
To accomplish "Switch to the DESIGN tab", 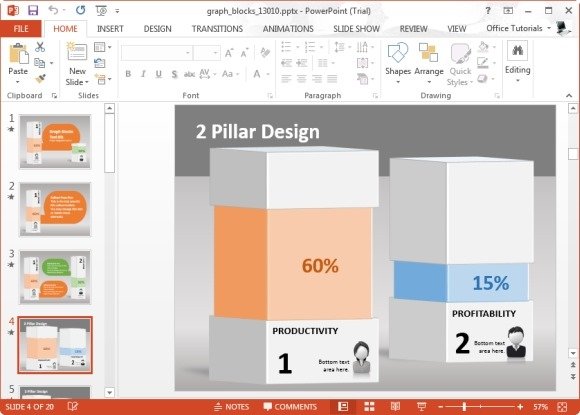I will 158,29.
